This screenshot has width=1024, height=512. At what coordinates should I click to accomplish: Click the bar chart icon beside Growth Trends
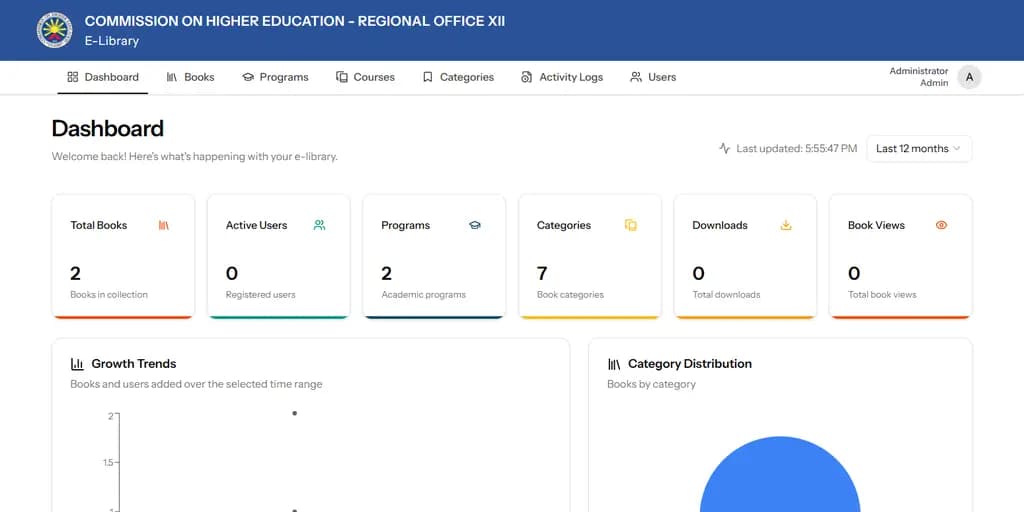(x=77, y=364)
